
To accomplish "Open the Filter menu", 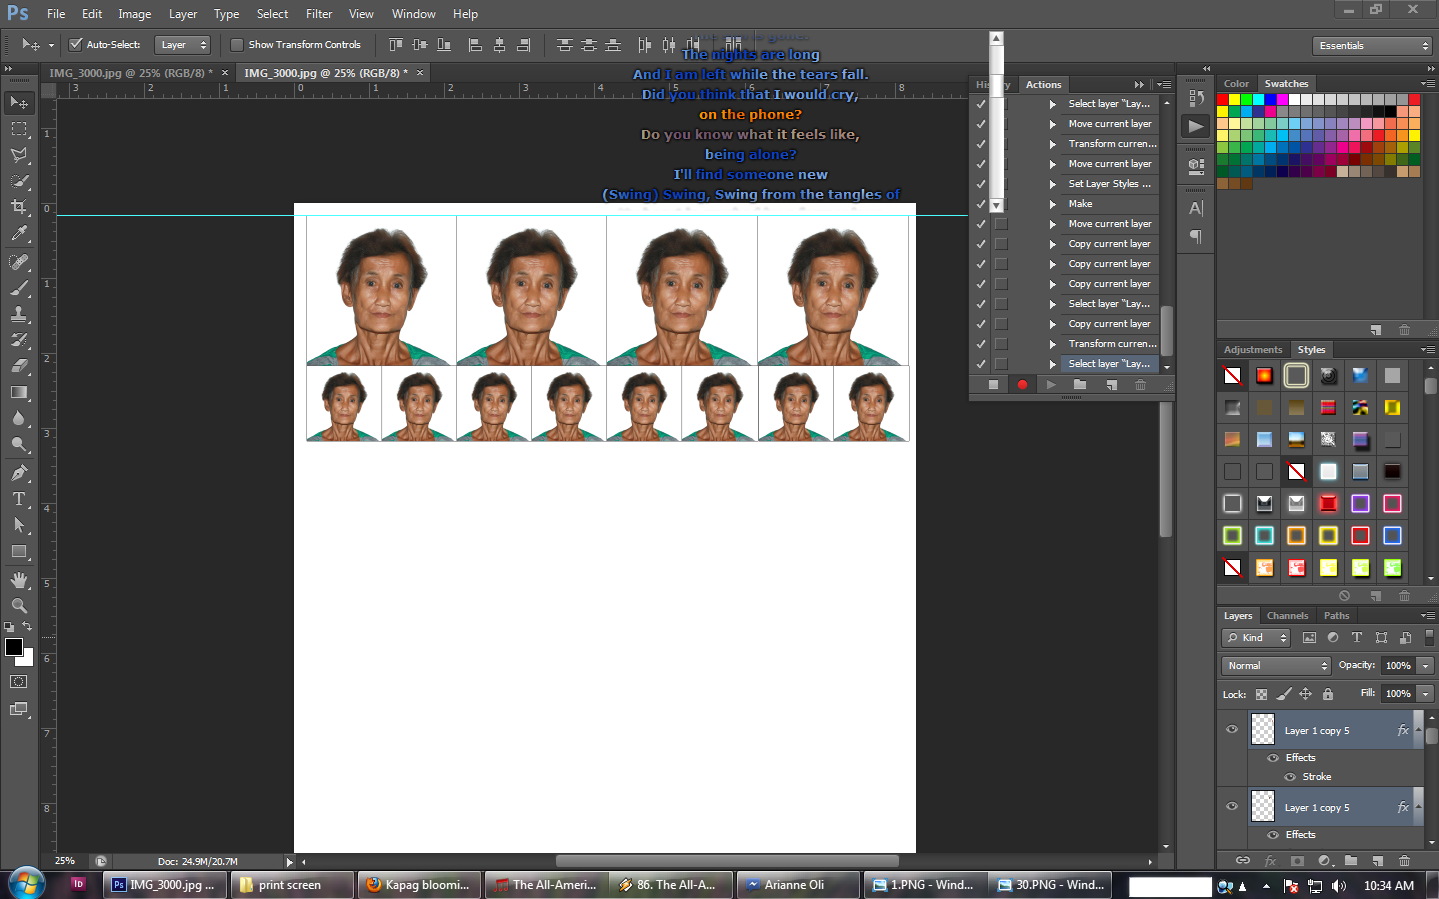I will (x=318, y=13).
